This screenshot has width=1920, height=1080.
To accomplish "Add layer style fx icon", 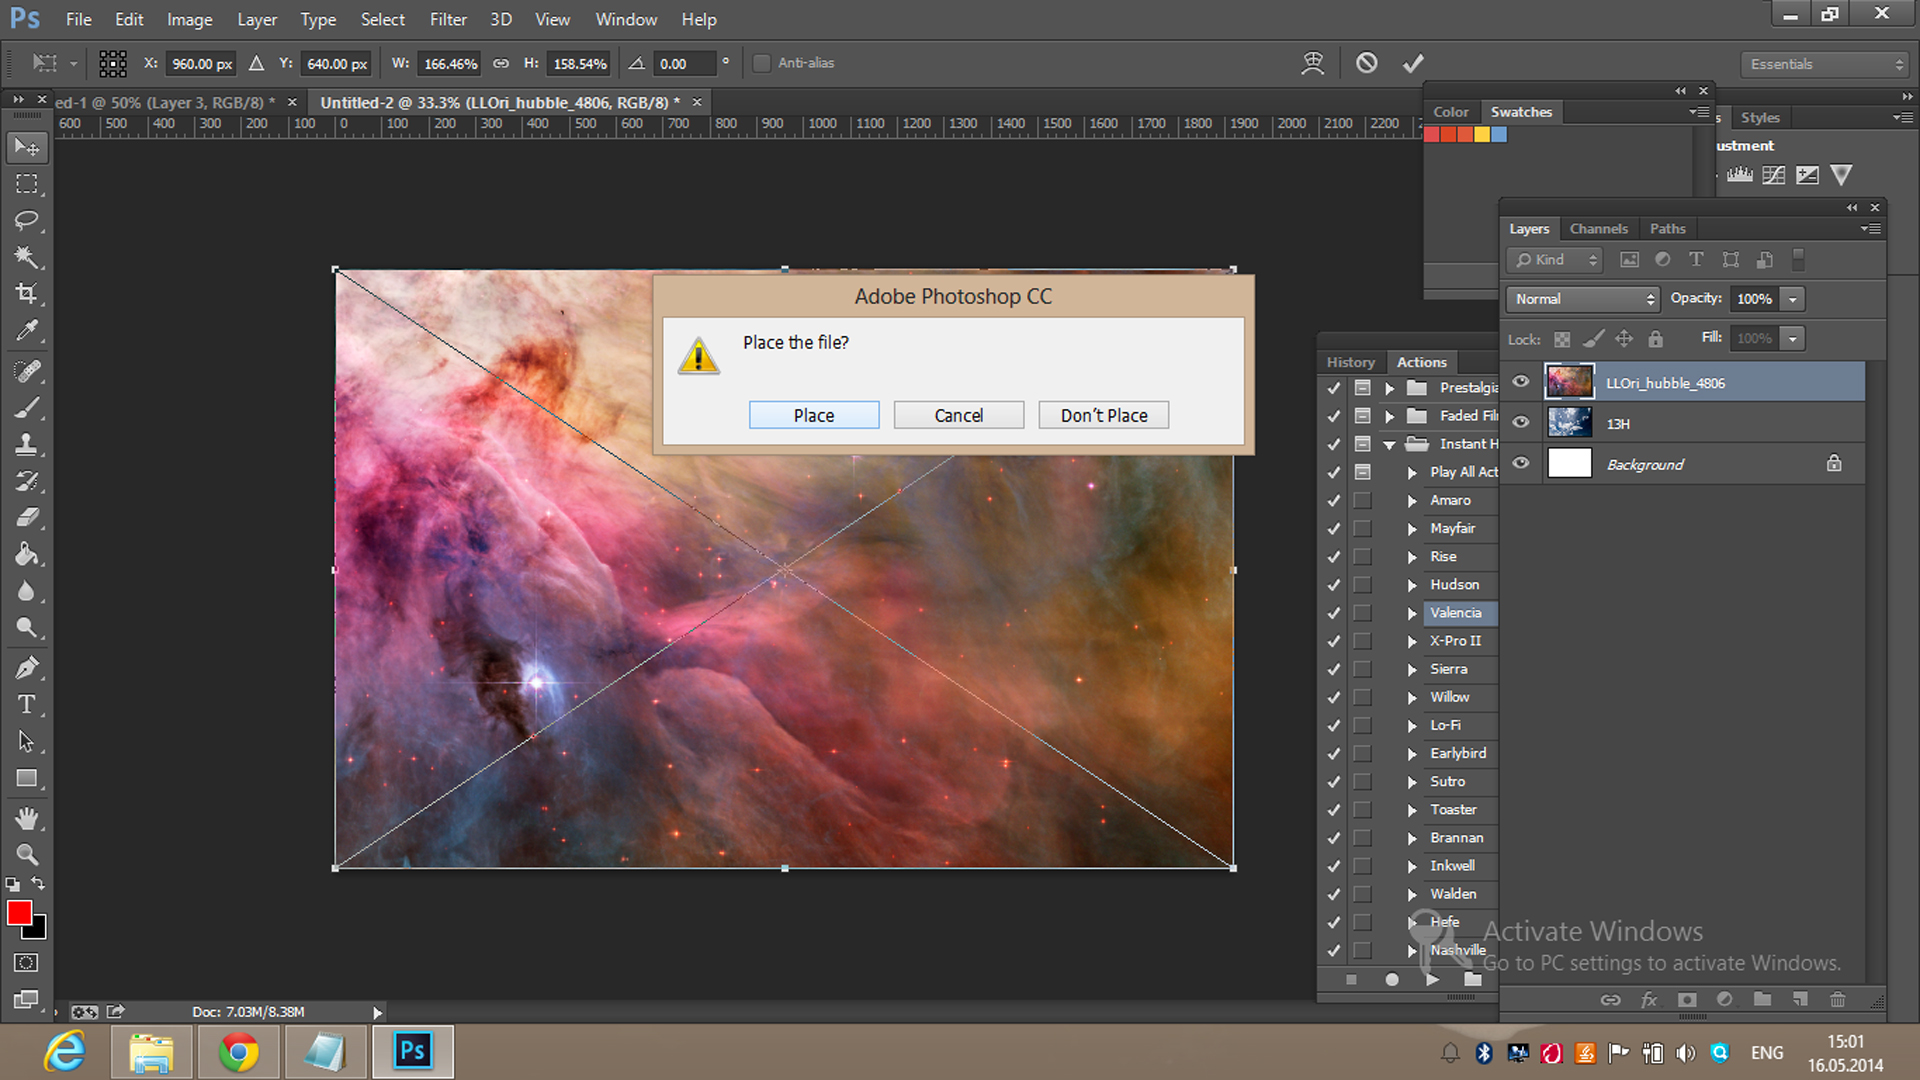I will (x=1649, y=999).
